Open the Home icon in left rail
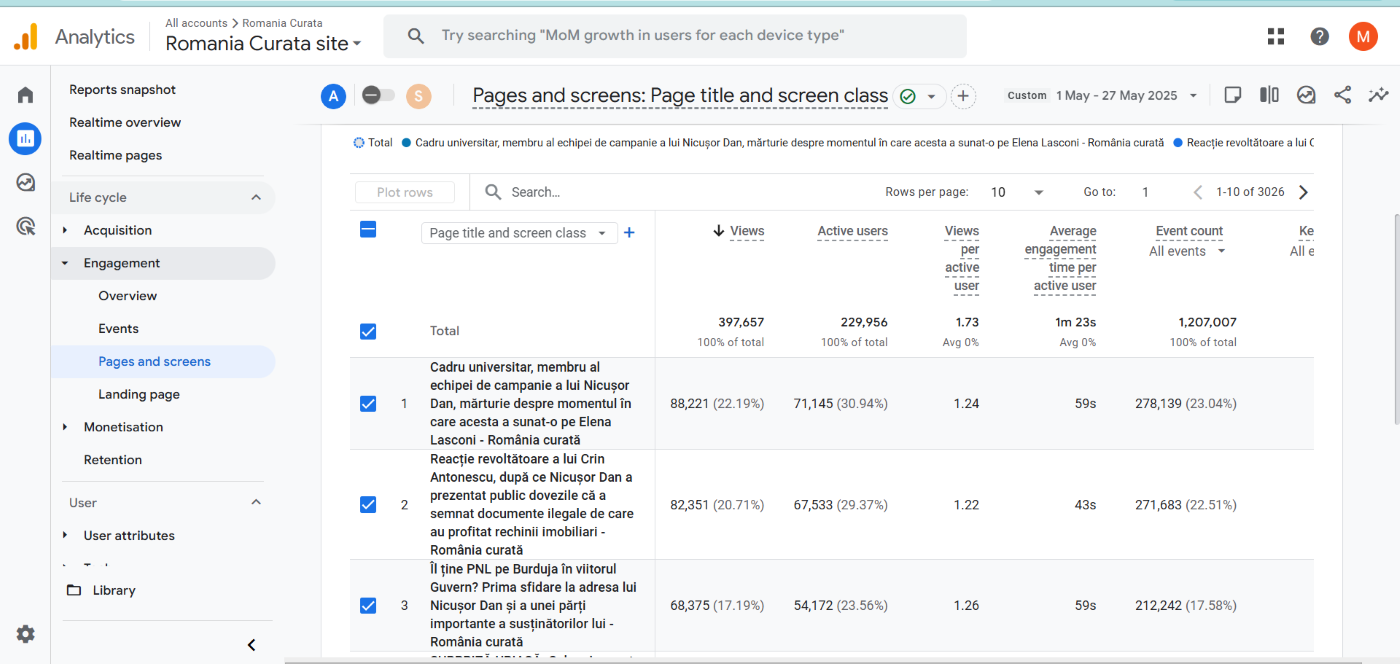The height and width of the screenshot is (664, 1400). click(x=25, y=95)
